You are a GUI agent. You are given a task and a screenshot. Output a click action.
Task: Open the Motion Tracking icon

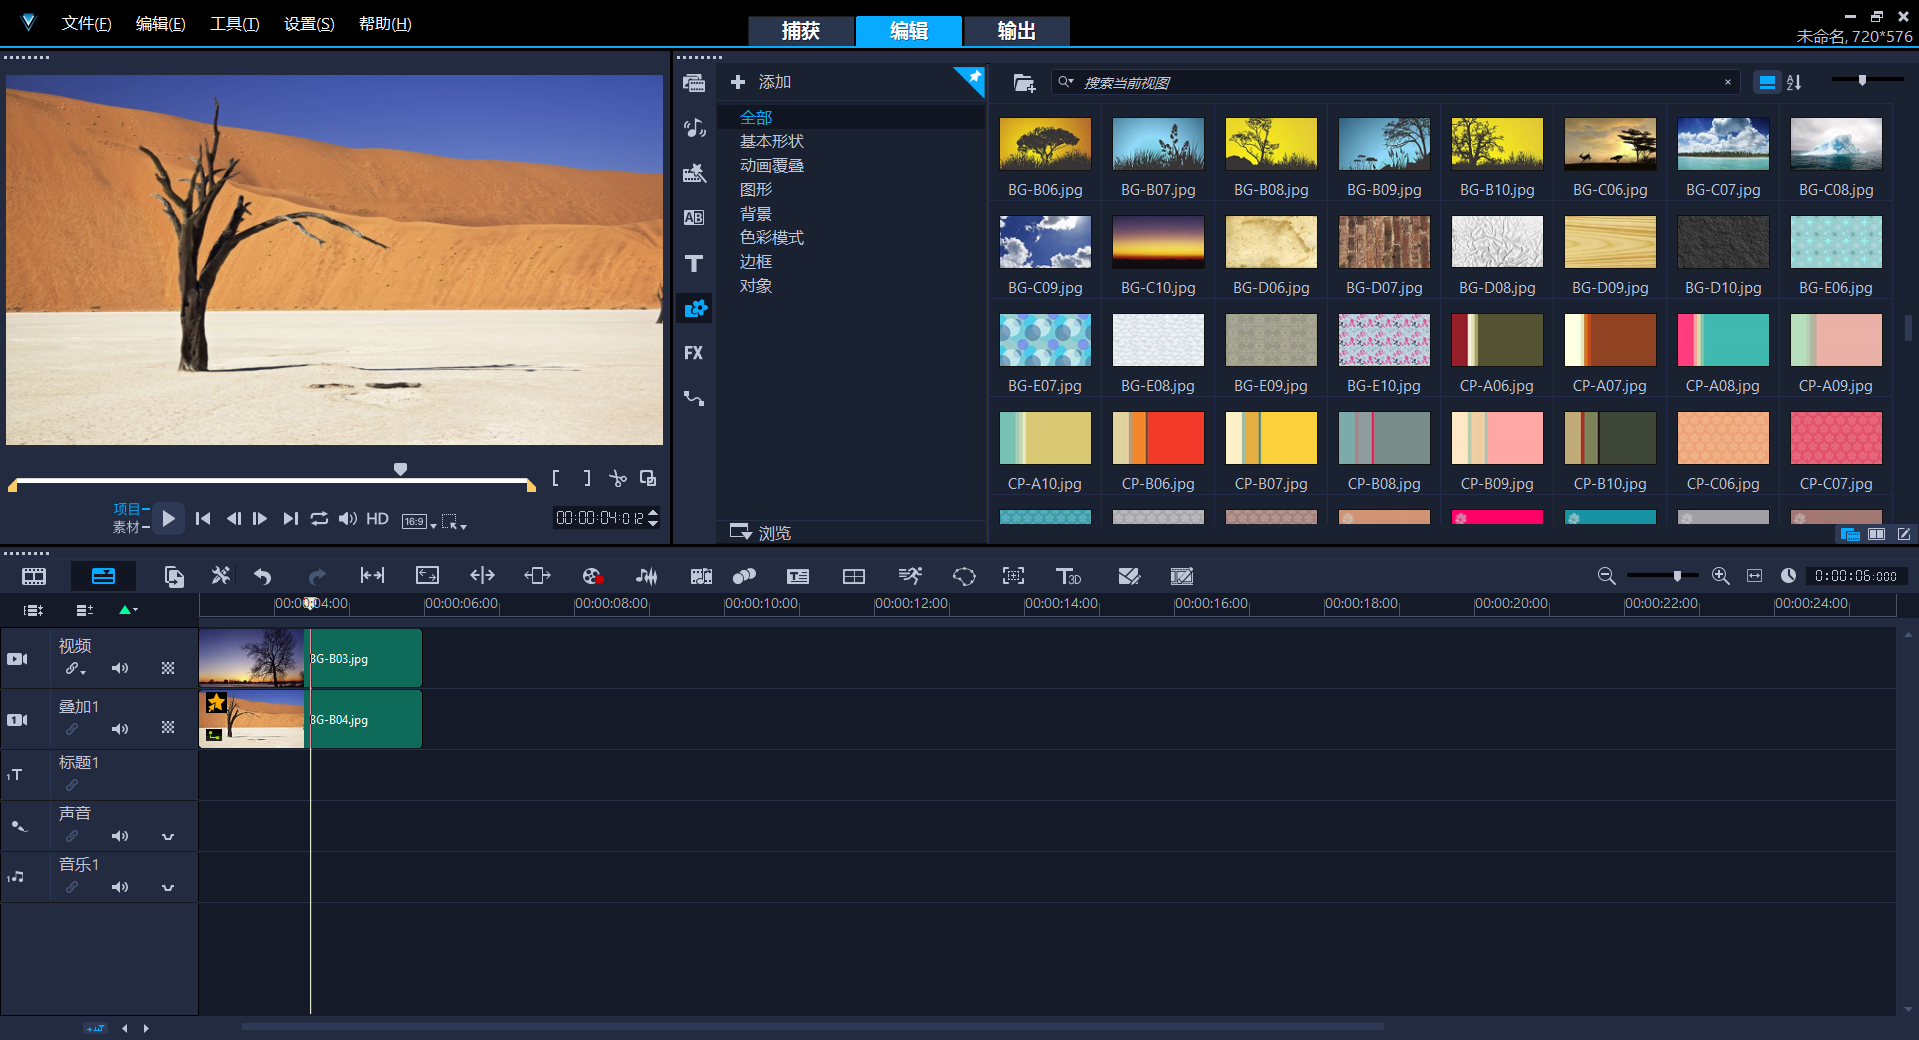(x=744, y=576)
